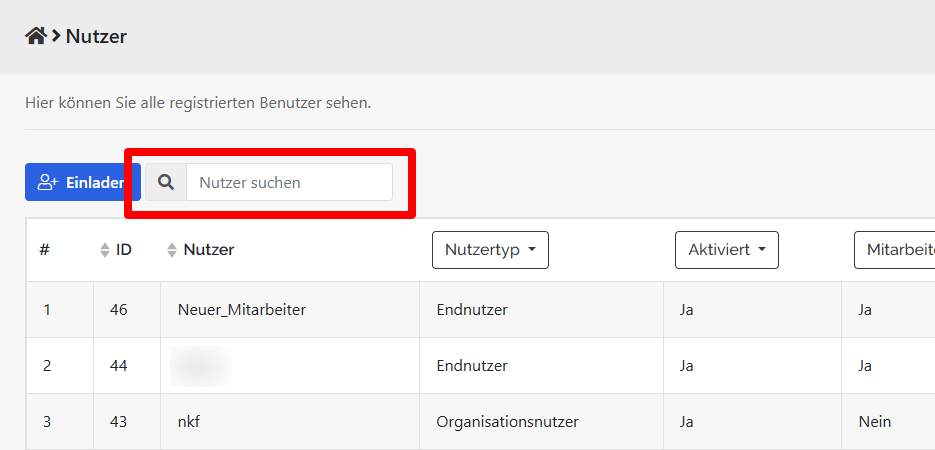
Task: Click the blurred username in row 2
Action: point(201,366)
